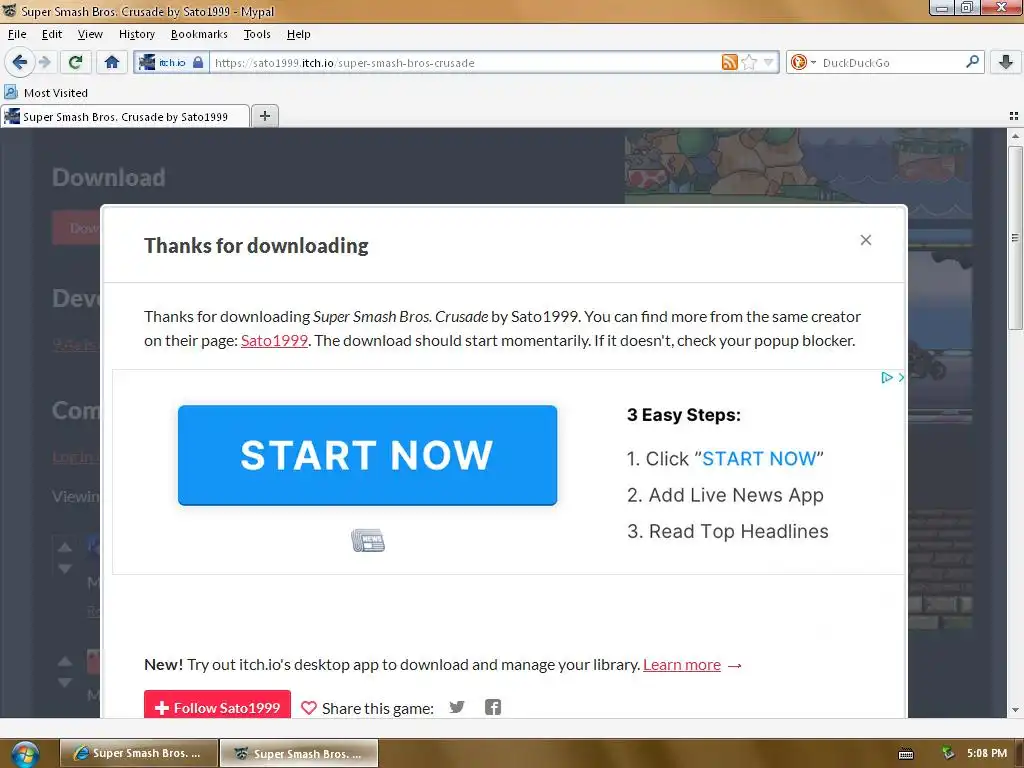Click the AdChoices triangle icon
Viewport: 1024px width, 768px height.
coord(886,377)
